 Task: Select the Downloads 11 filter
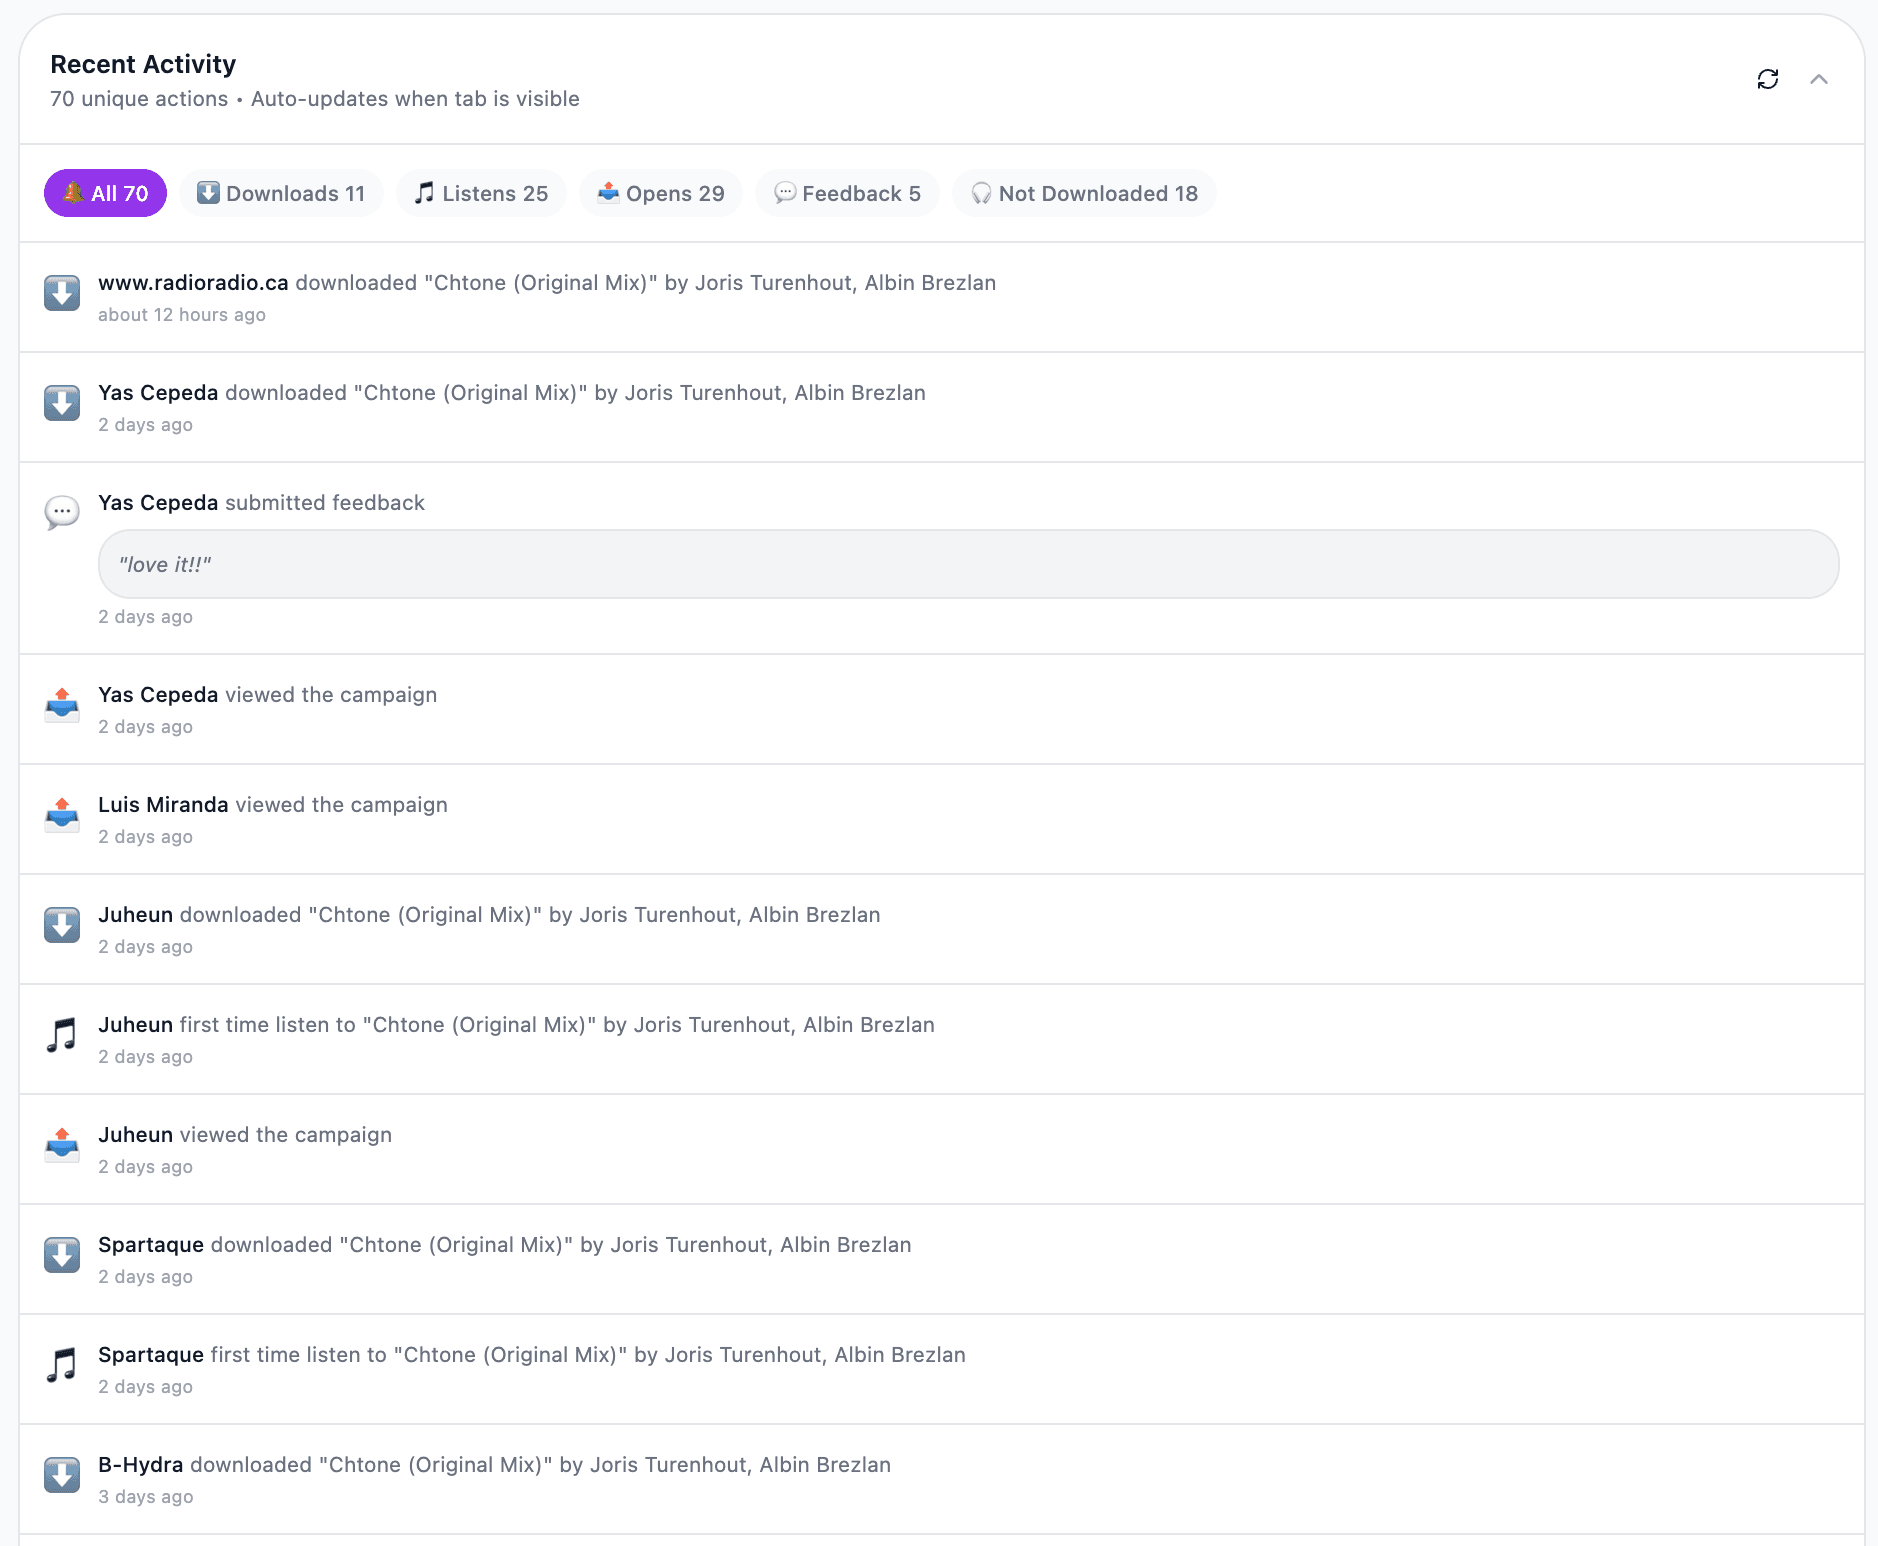pyautogui.click(x=281, y=193)
